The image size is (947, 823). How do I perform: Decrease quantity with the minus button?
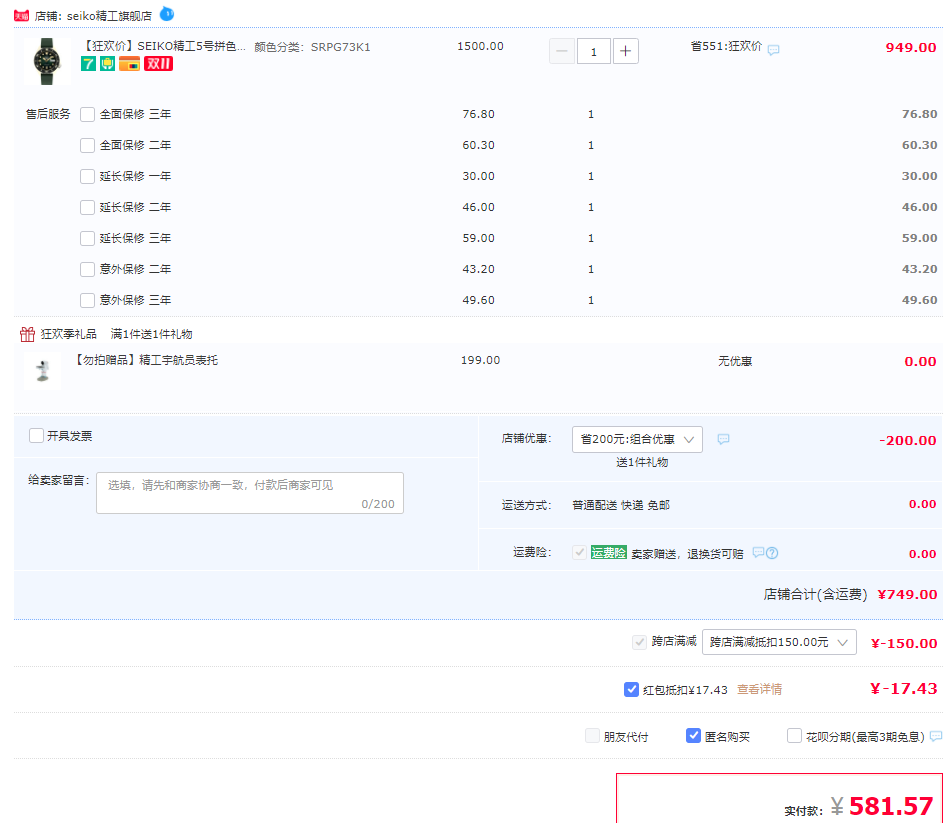point(562,51)
